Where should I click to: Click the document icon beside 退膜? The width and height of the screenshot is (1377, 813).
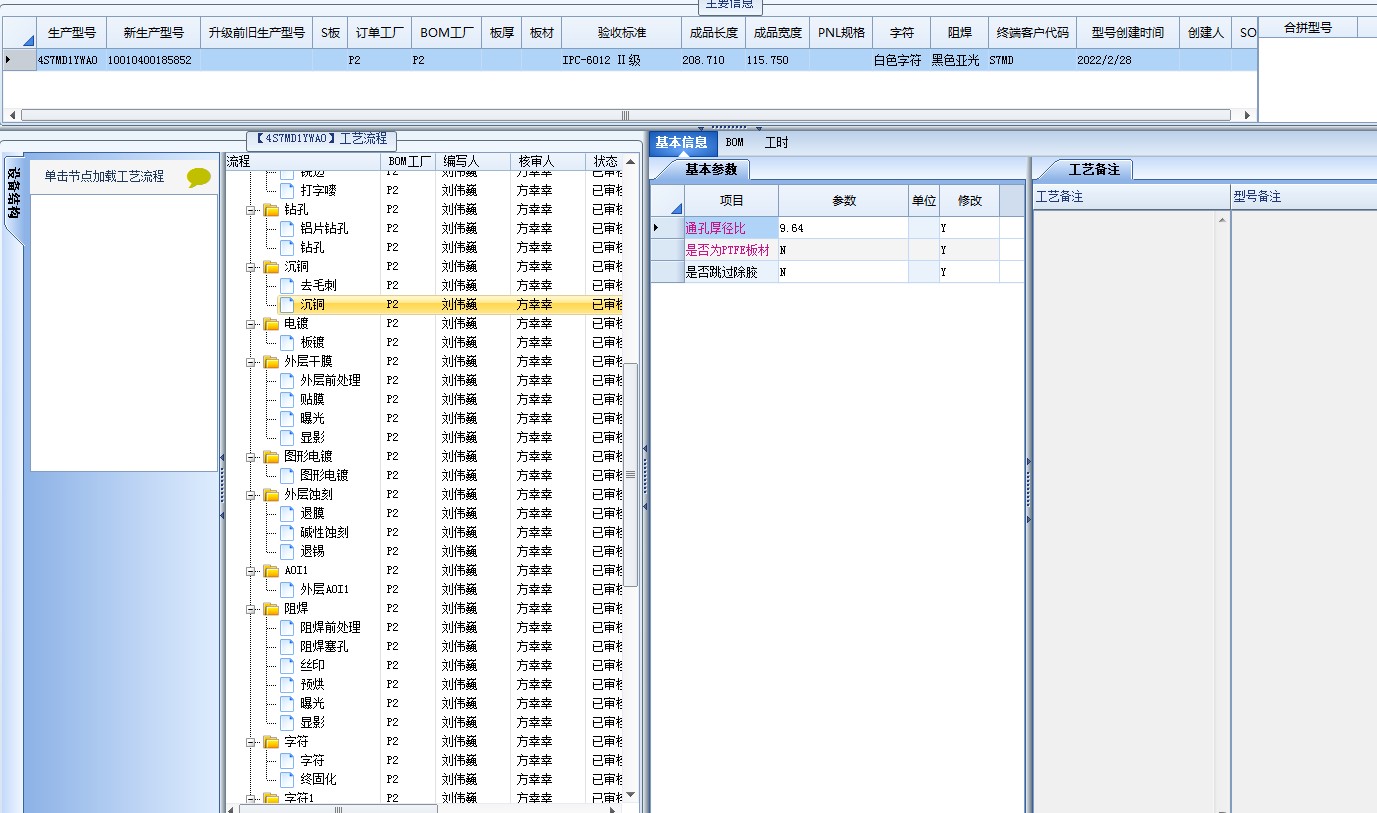287,513
